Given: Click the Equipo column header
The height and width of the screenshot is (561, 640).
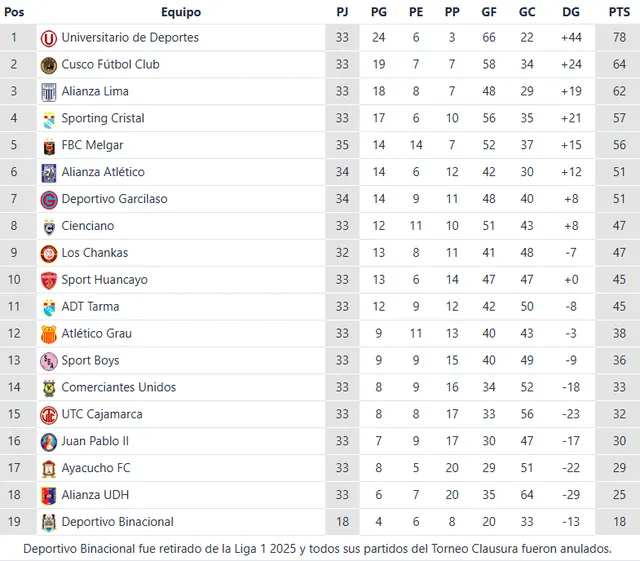Looking at the screenshot, I should (x=180, y=12).
